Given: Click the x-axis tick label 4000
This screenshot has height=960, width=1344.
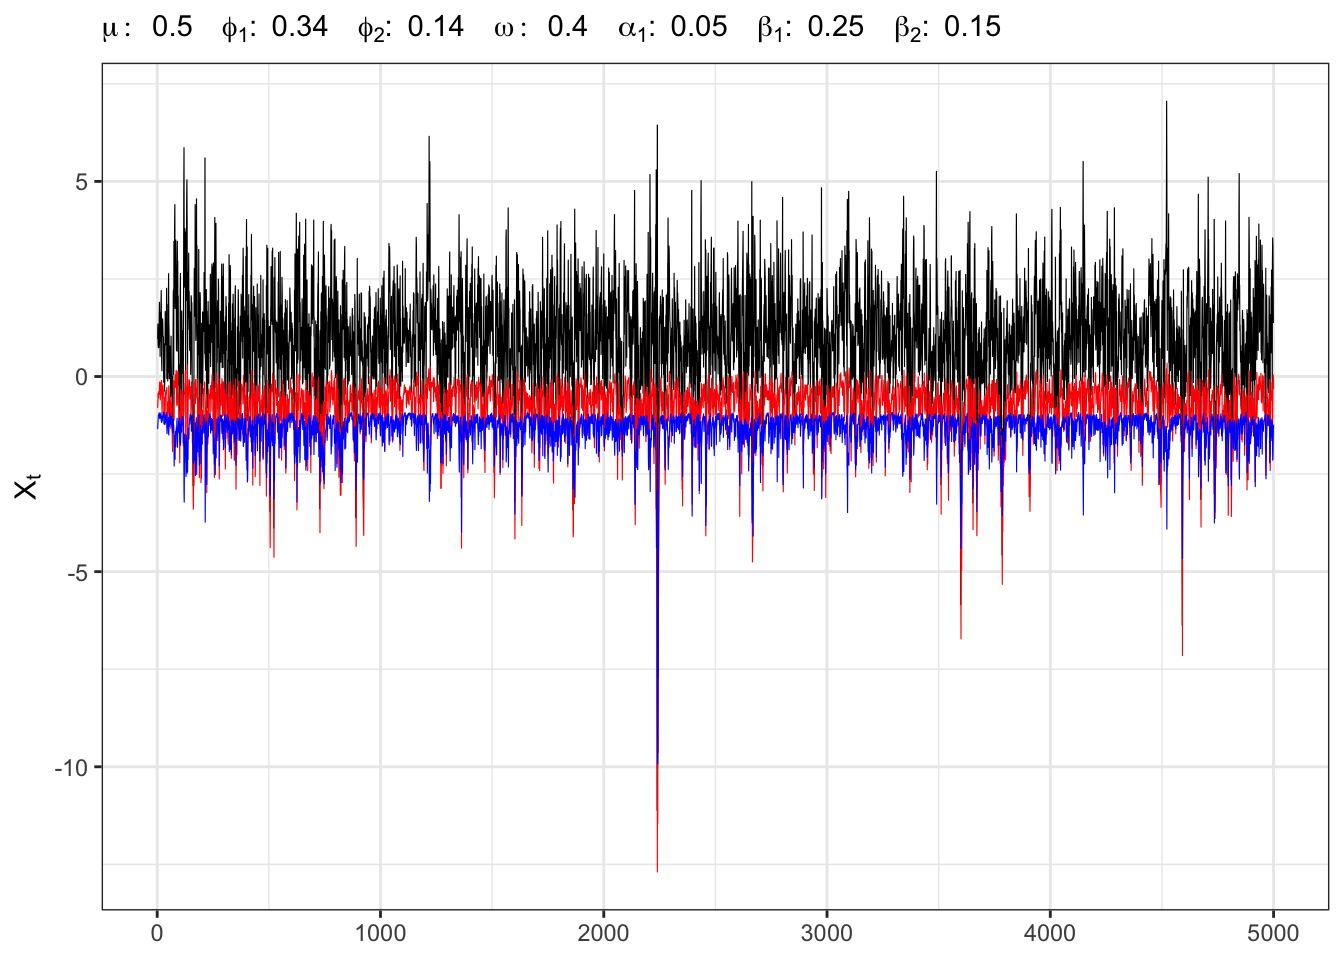Looking at the screenshot, I should pyautogui.click(x=1050, y=934).
